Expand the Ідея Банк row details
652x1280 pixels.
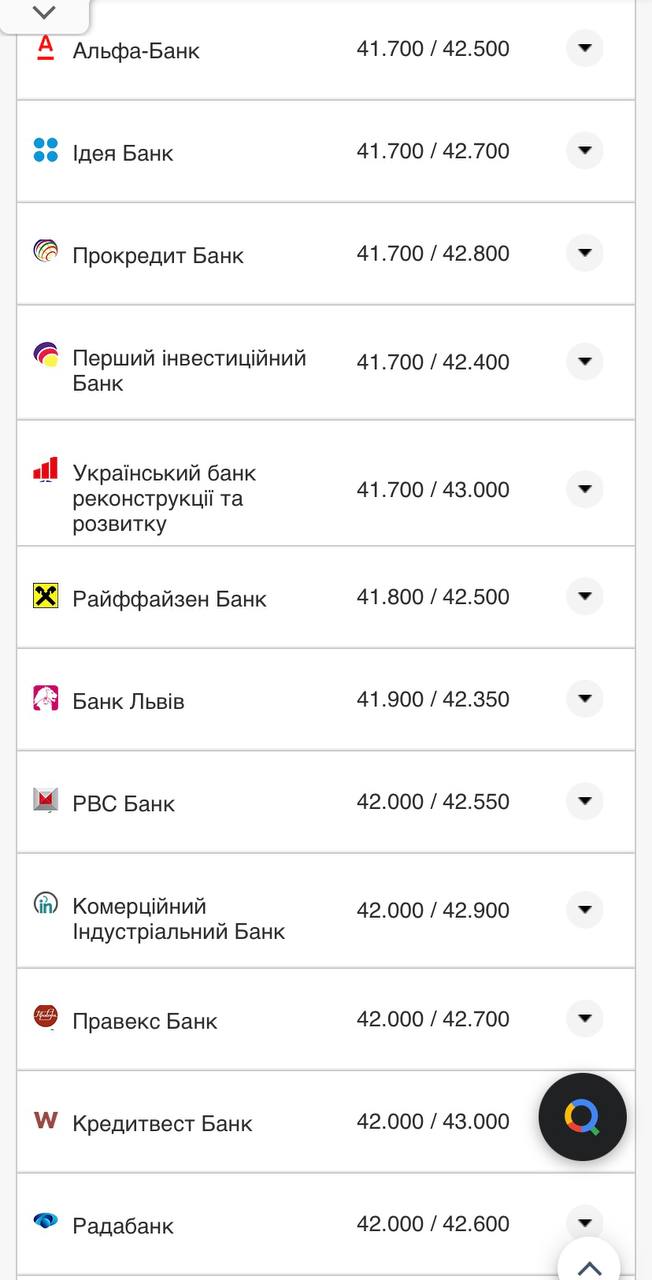[584, 151]
